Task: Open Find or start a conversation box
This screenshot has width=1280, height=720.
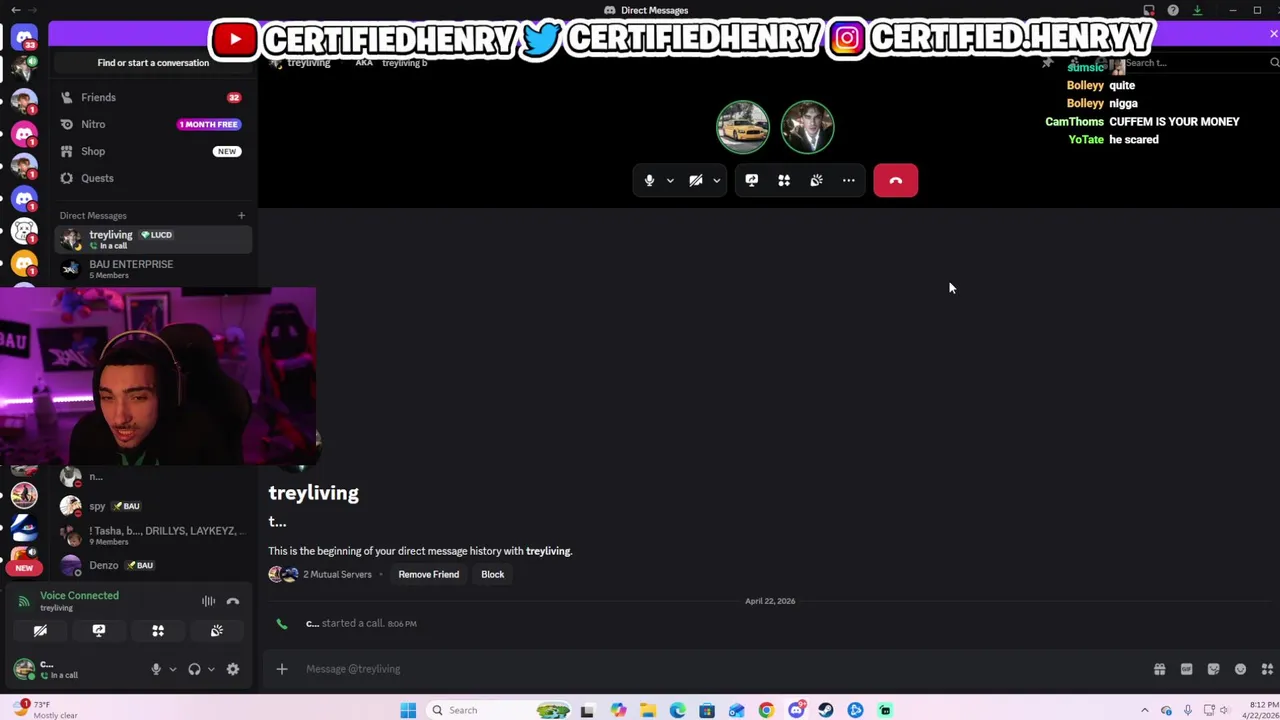Action: (x=153, y=63)
